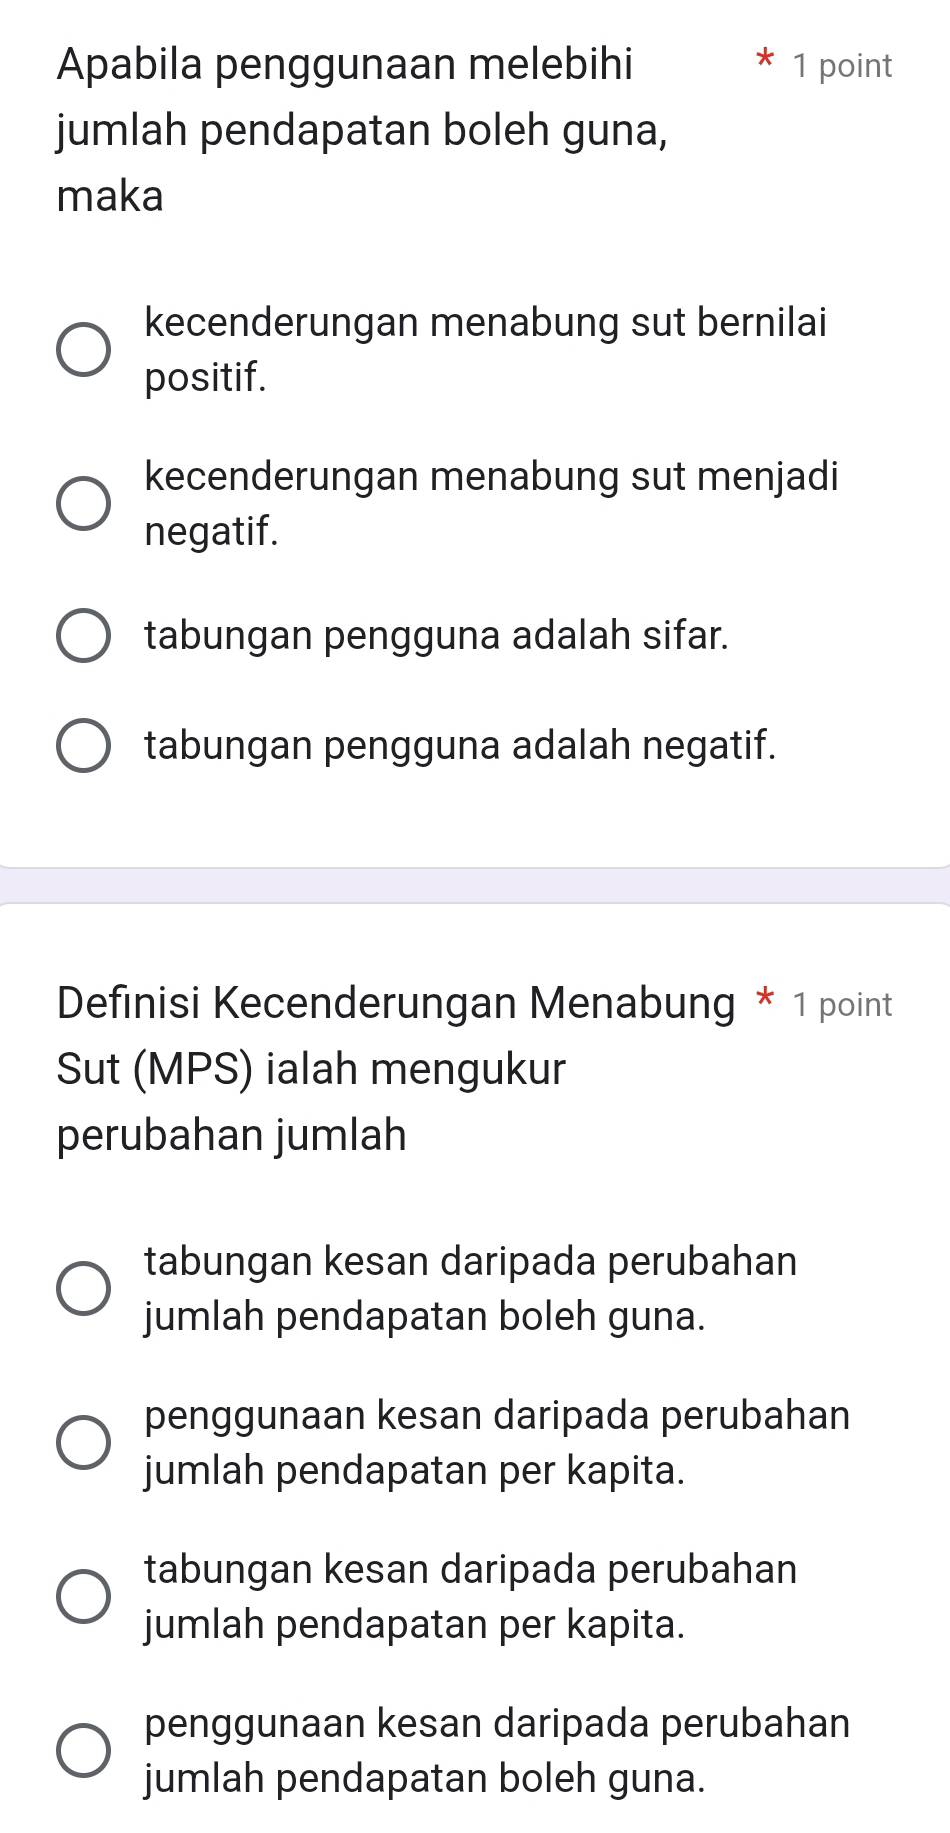This screenshot has width=950, height=1833.
Task: Click the option text 'kecenderungan menabung sut bernilai positif.'
Action: [485, 350]
